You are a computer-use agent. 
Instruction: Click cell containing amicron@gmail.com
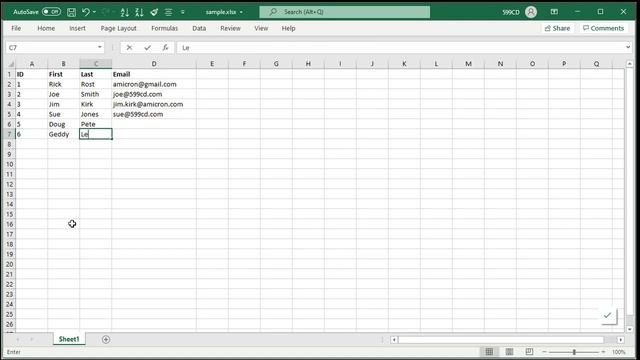[154, 84]
